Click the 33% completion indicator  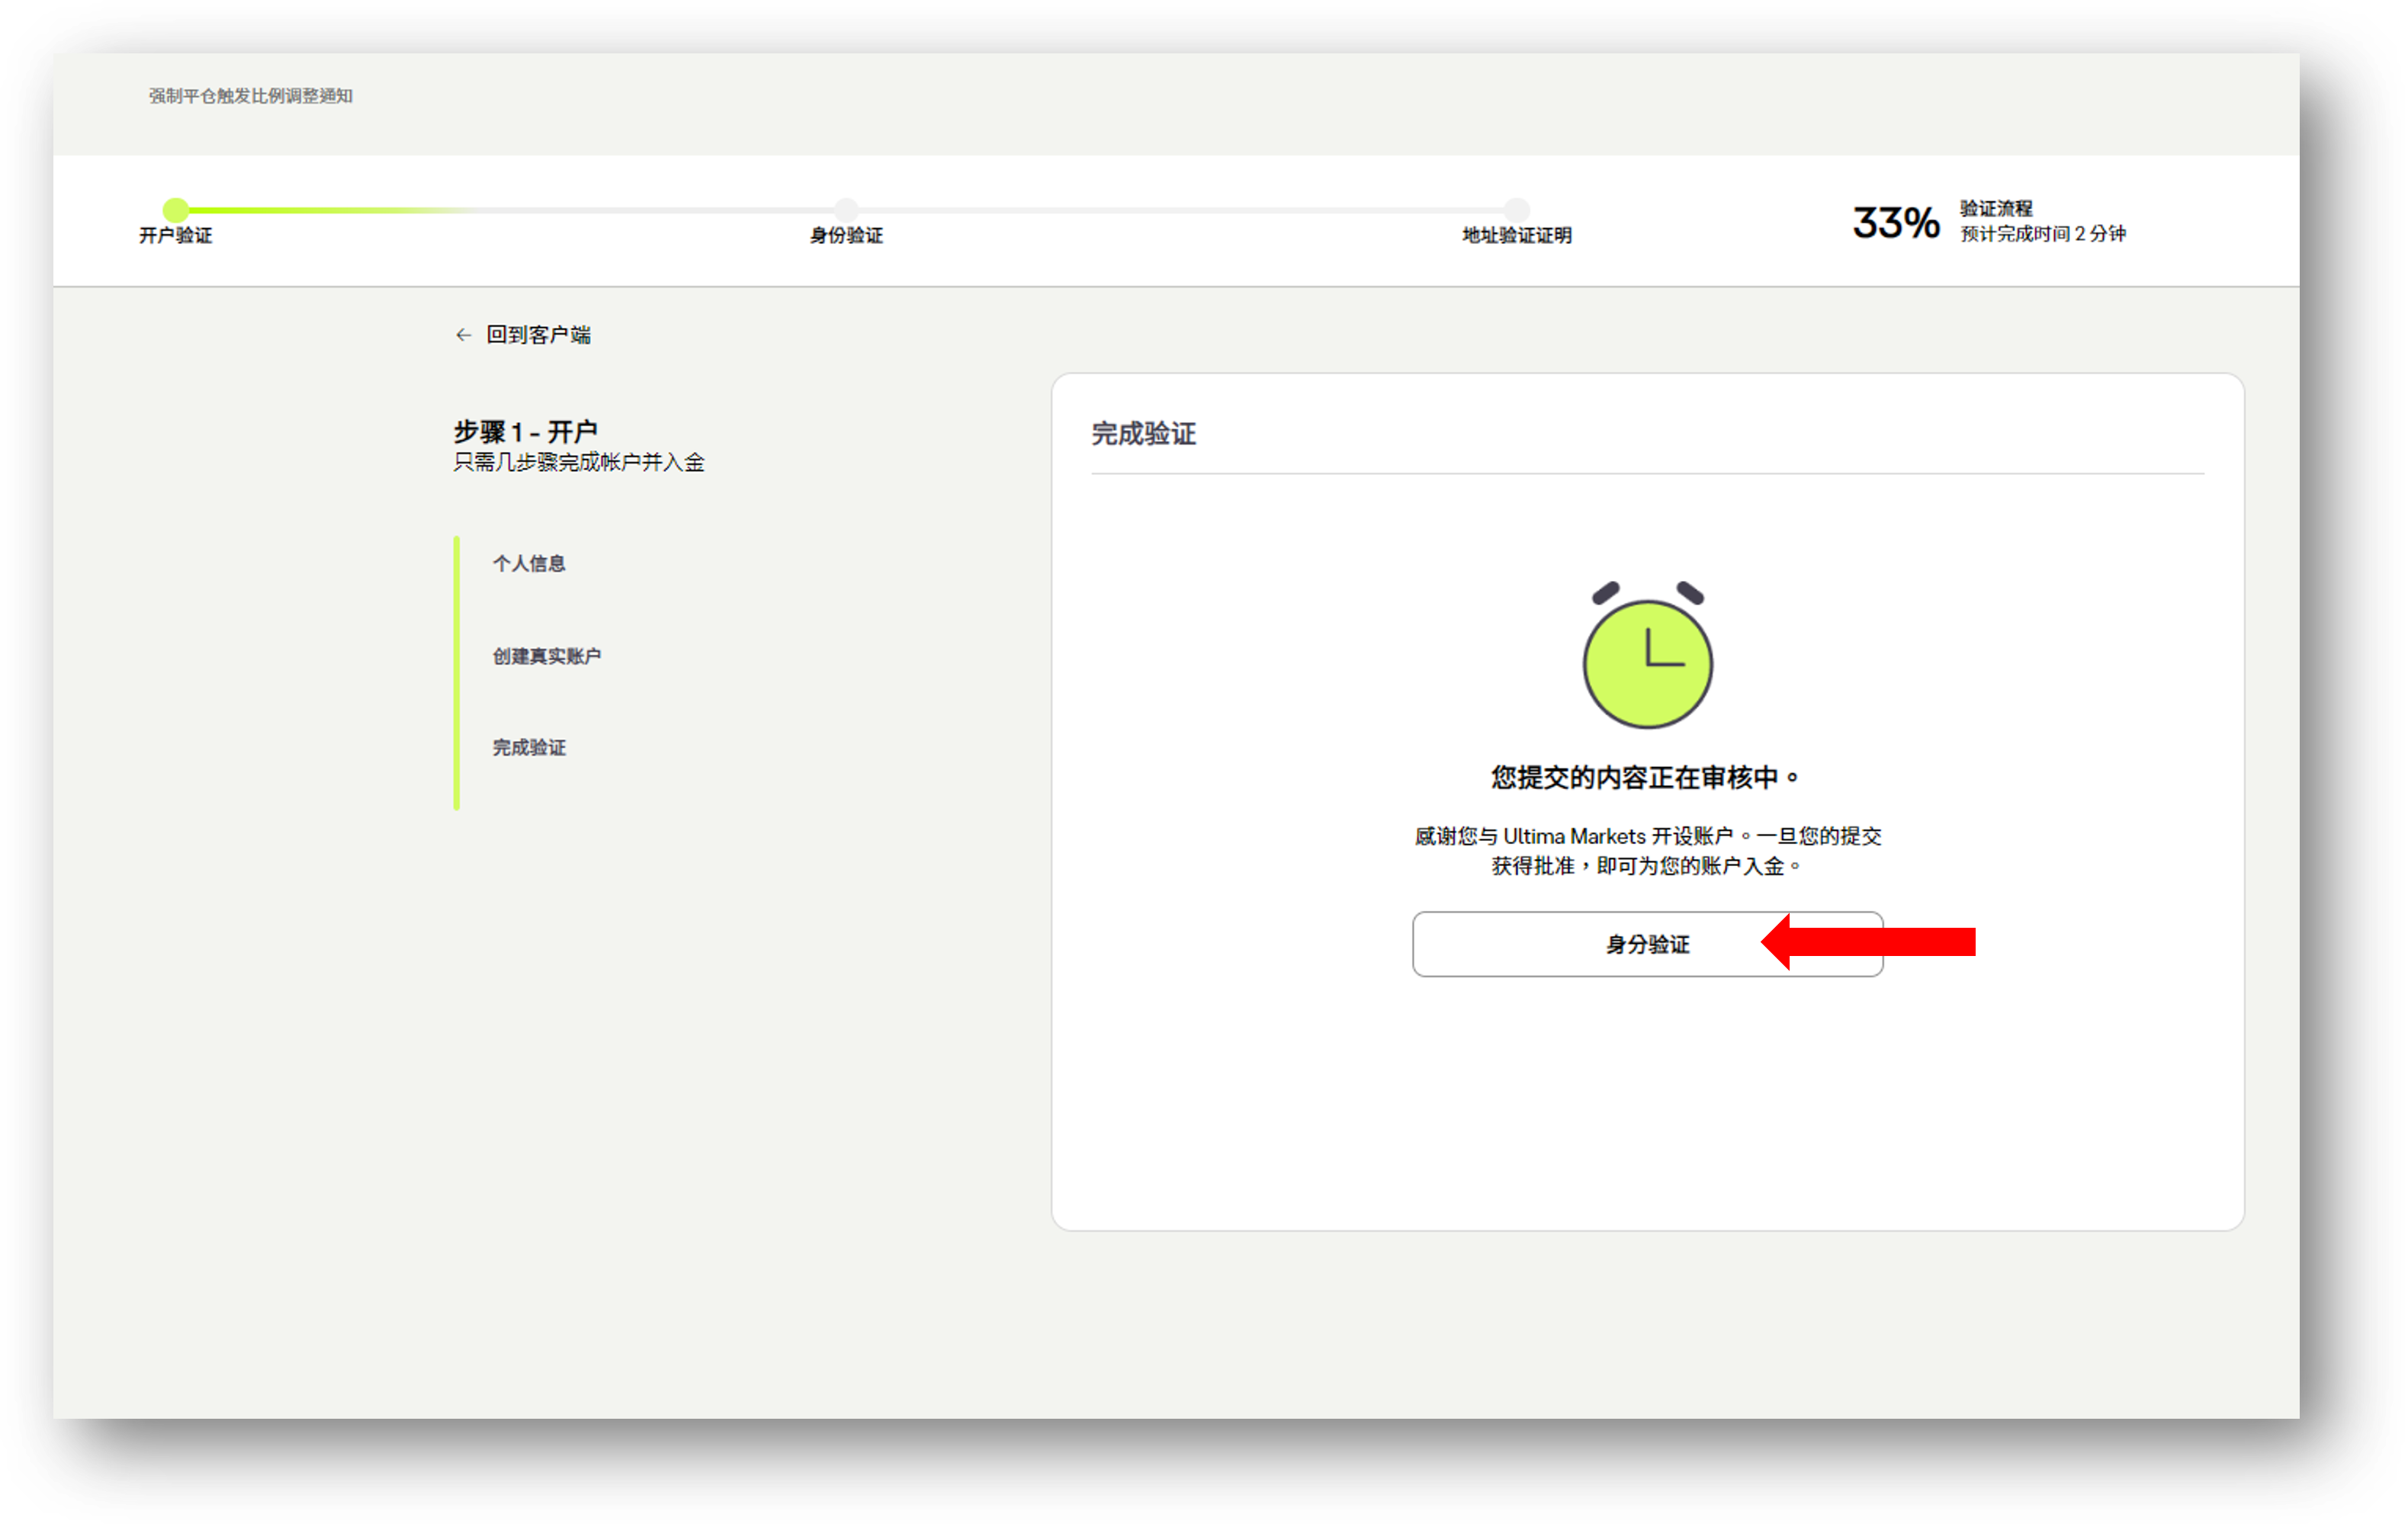1896,222
